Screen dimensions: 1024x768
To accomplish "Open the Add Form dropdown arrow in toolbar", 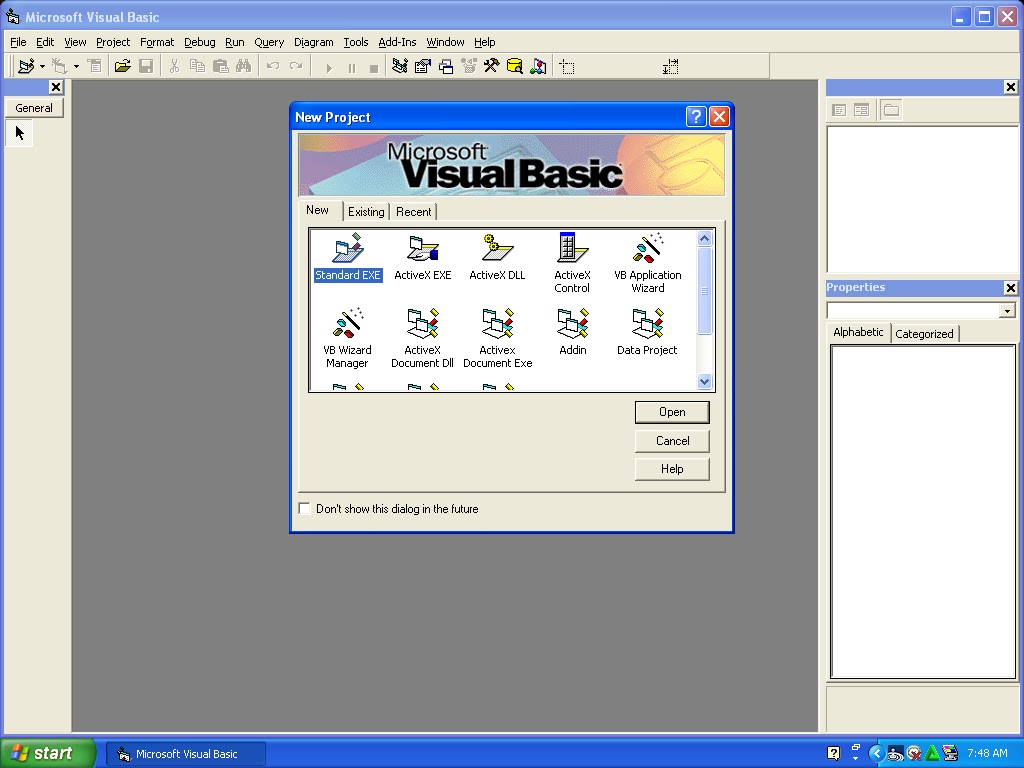I will tap(76, 66).
